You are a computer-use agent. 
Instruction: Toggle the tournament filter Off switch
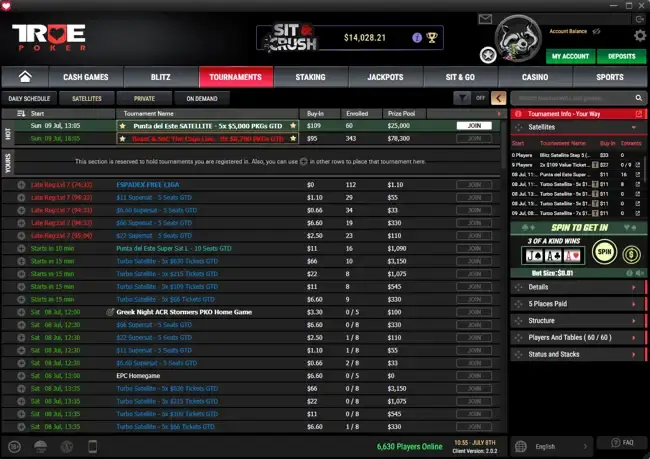click(x=471, y=98)
